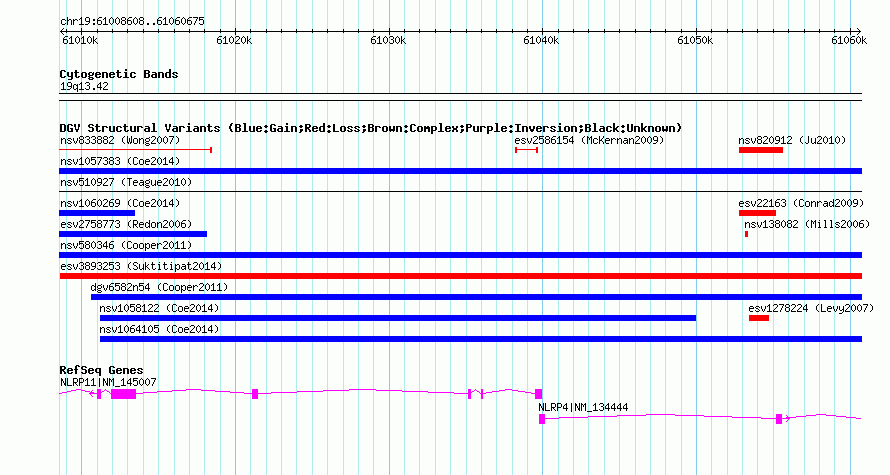
Task: Select the blue esv2758773 gain bar
Action: click(133, 234)
